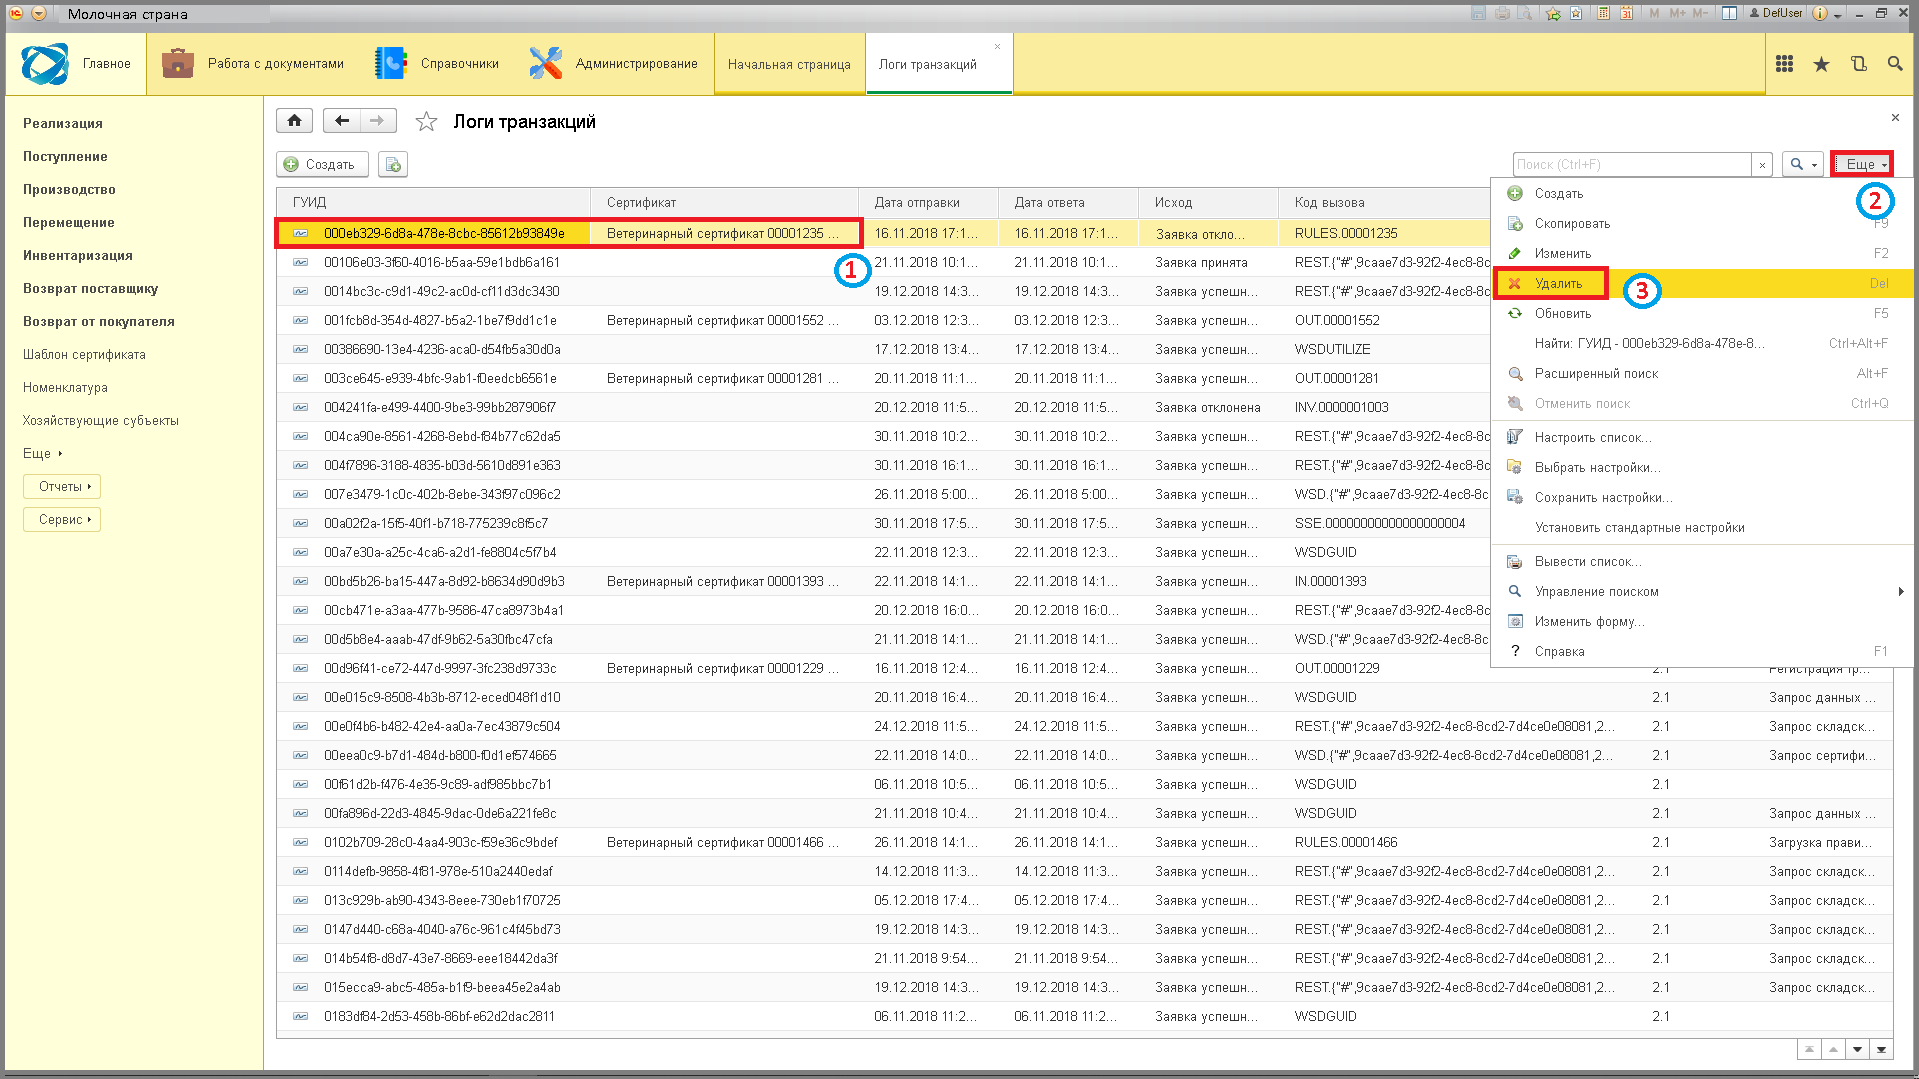This screenshot has height=1079, width=1919.
Task: Open the calculator from the title bar
Action: (1603, 13)
